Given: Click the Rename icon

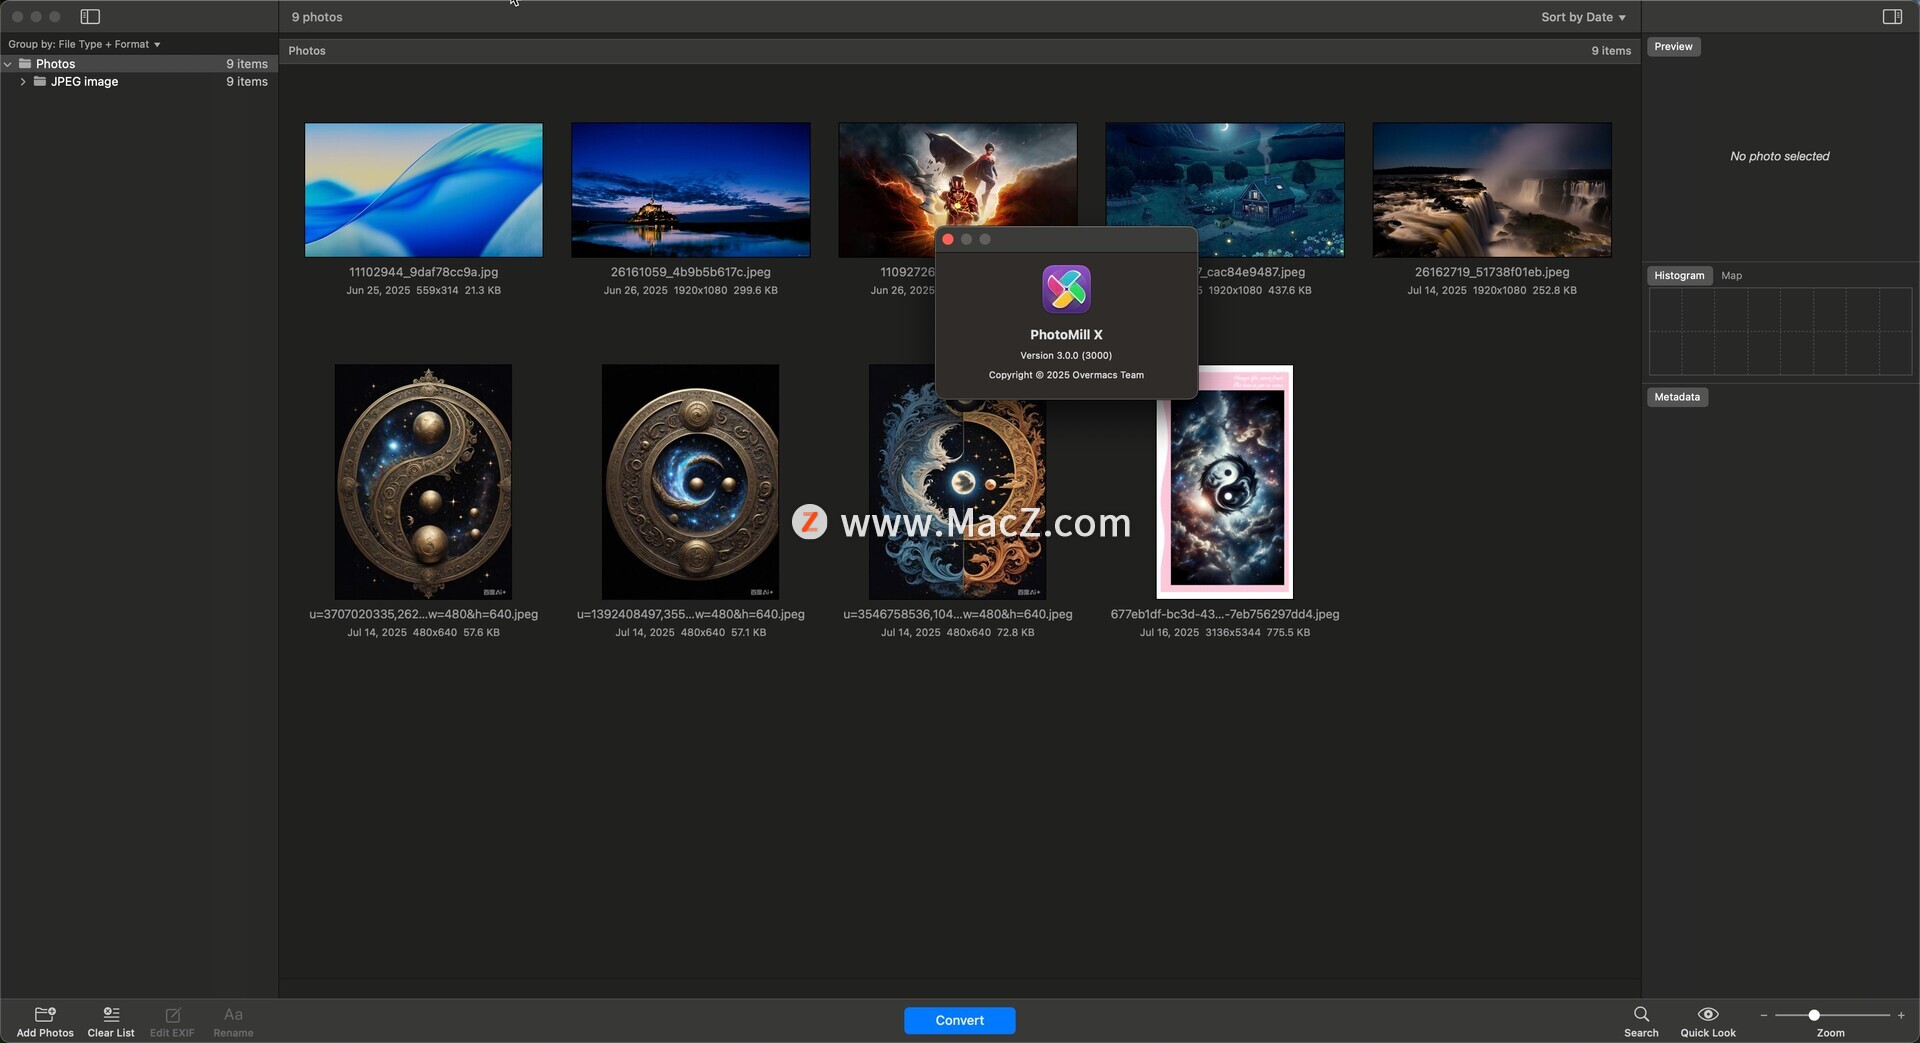Looking at the screenshot, I should pos(233,1014).
